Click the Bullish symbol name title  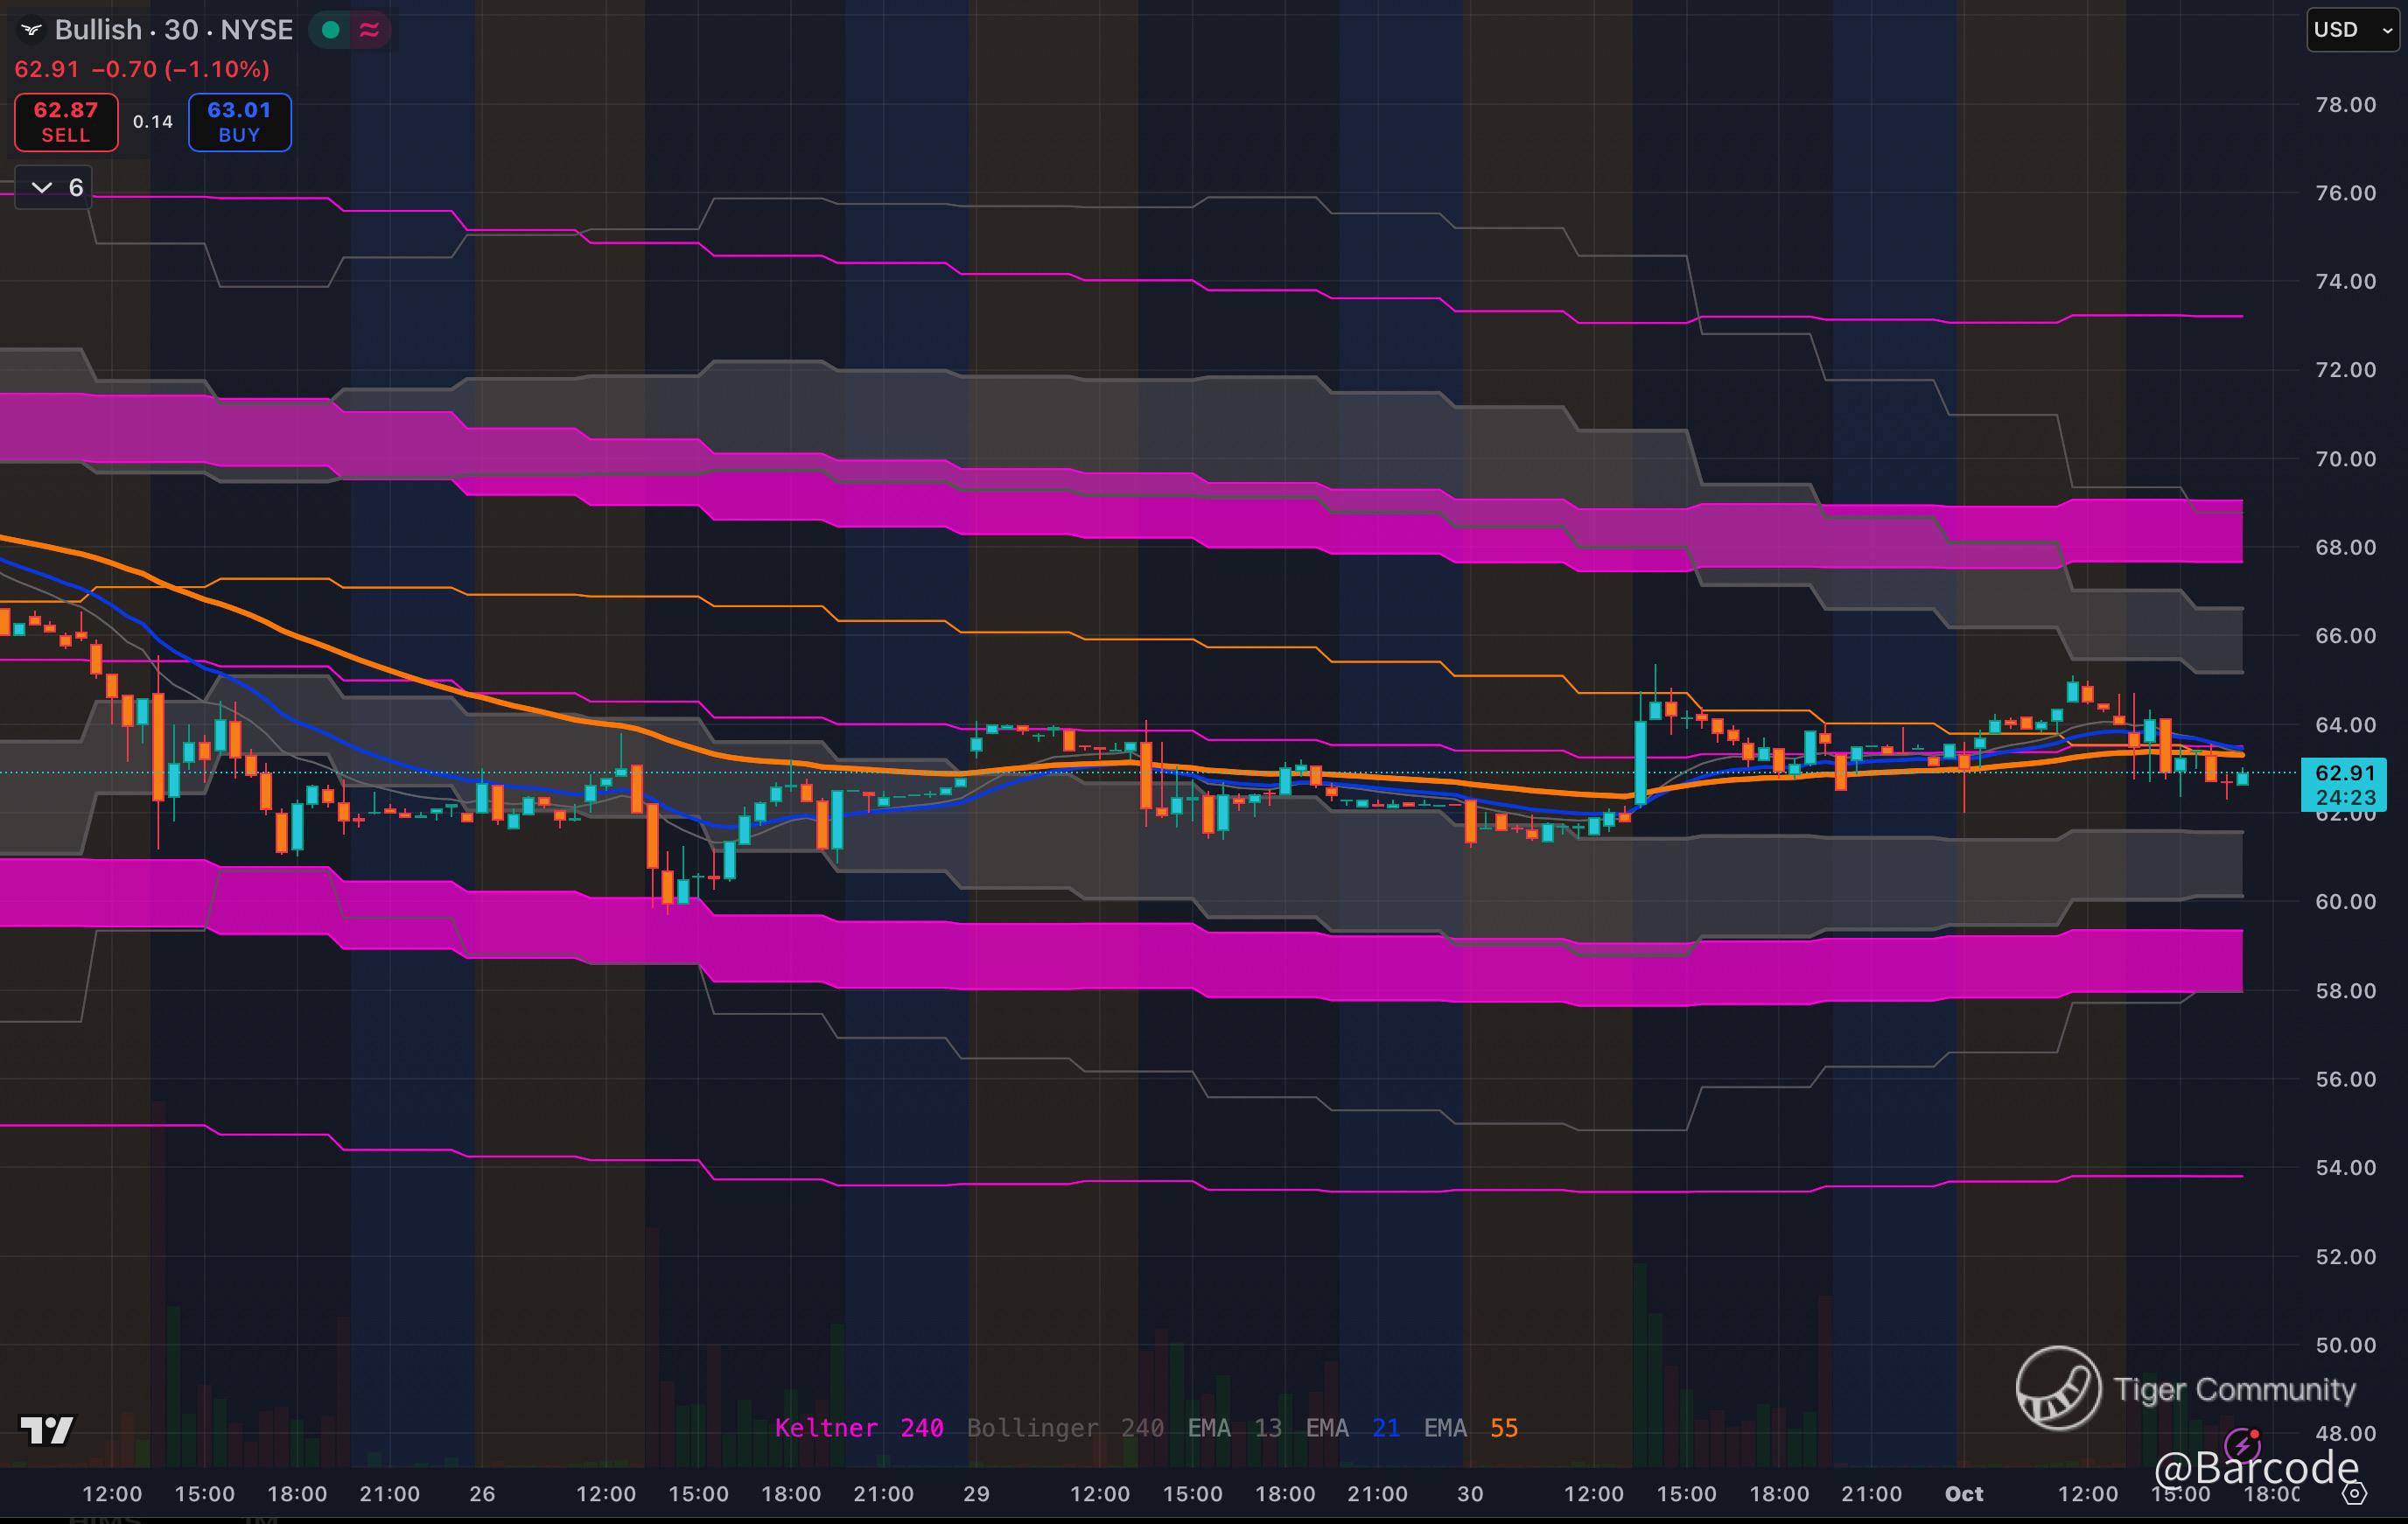pos(98,30)
